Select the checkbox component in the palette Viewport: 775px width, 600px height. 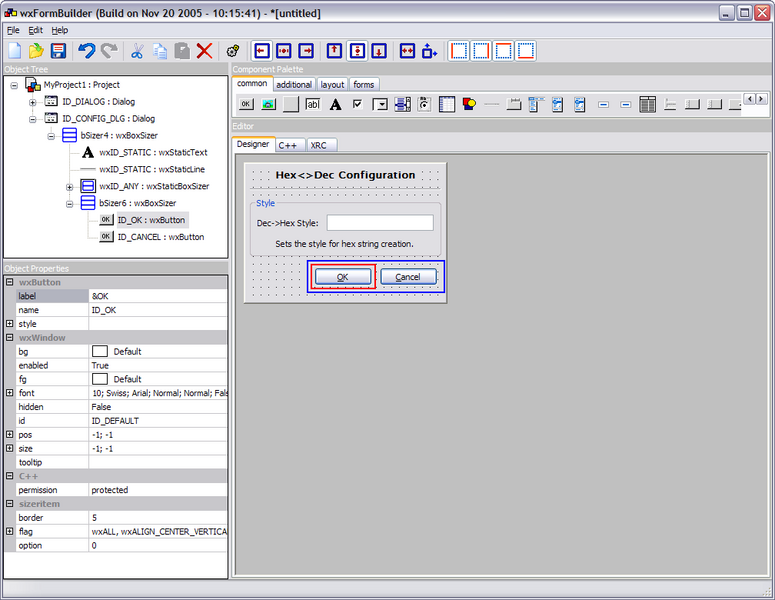click(357, 104)
